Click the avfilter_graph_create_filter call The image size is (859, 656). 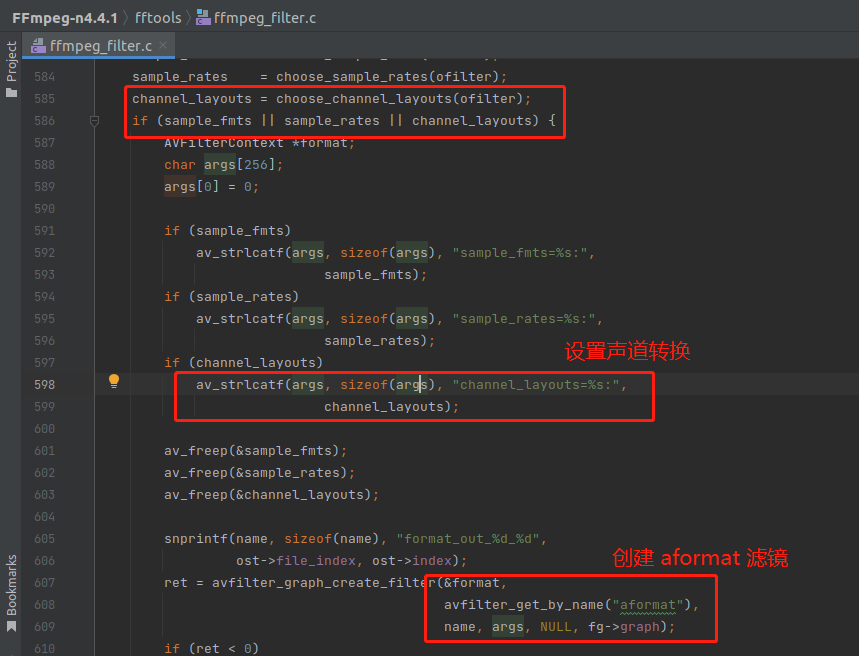(324, 583)
